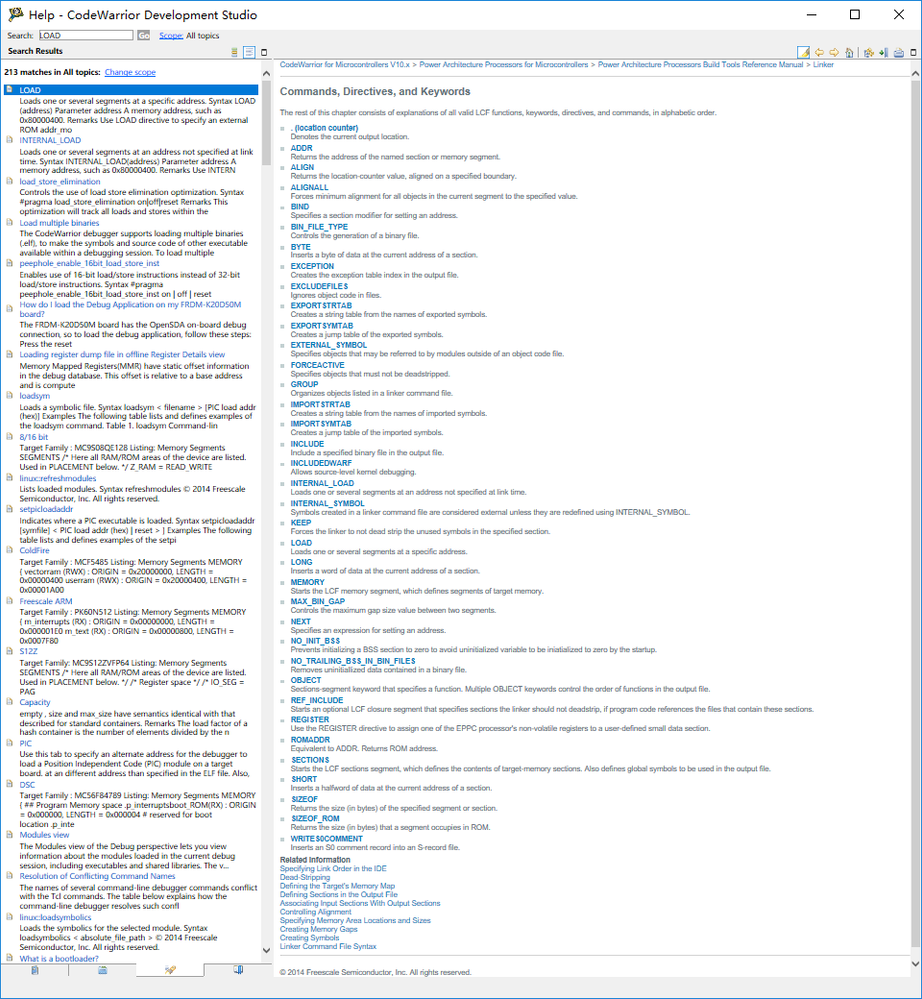
Task: Click document icon beside PIC result
Action: pos(9,743)
